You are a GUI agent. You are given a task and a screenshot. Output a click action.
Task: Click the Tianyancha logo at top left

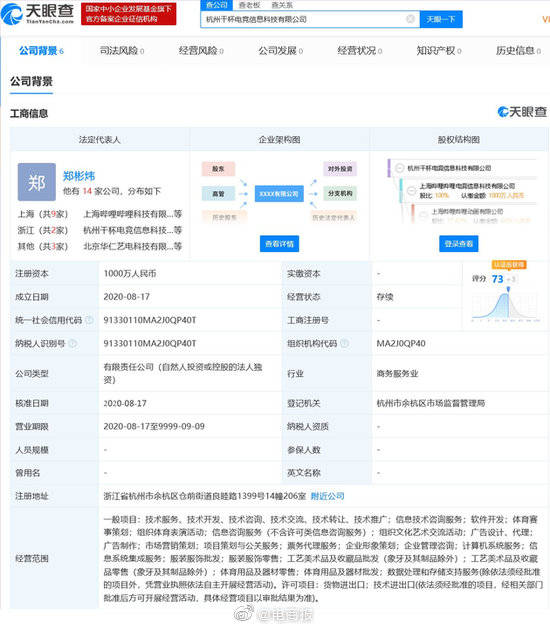coord(38,13)
